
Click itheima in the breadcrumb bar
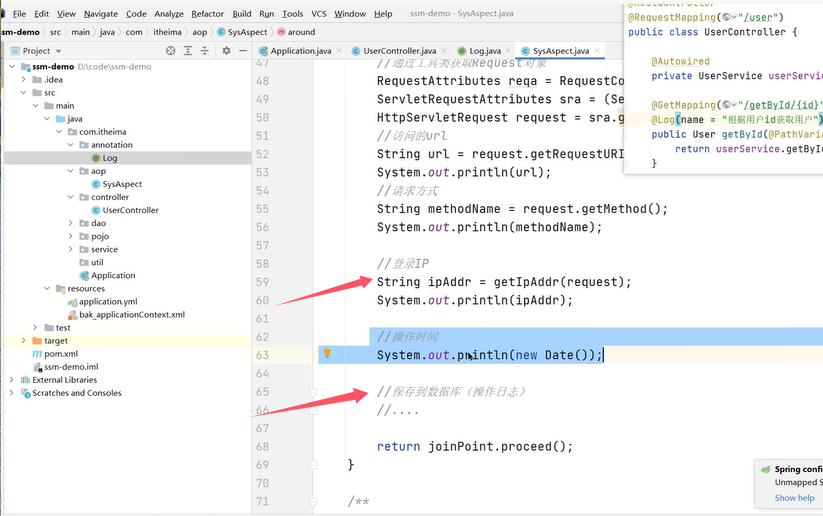[x=167, y=32]
